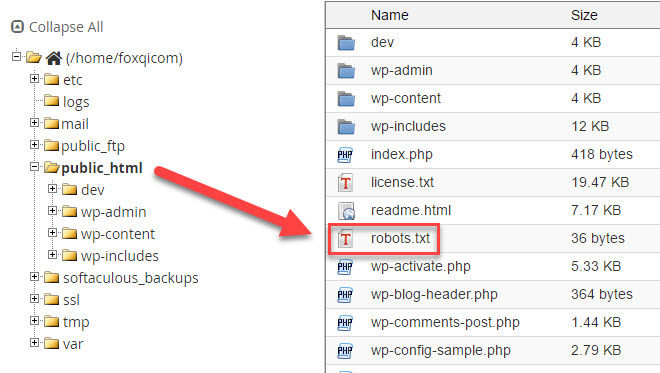Open the (/home/foxqicom) root label
The image size is (660, 373).
coord(124,58)
